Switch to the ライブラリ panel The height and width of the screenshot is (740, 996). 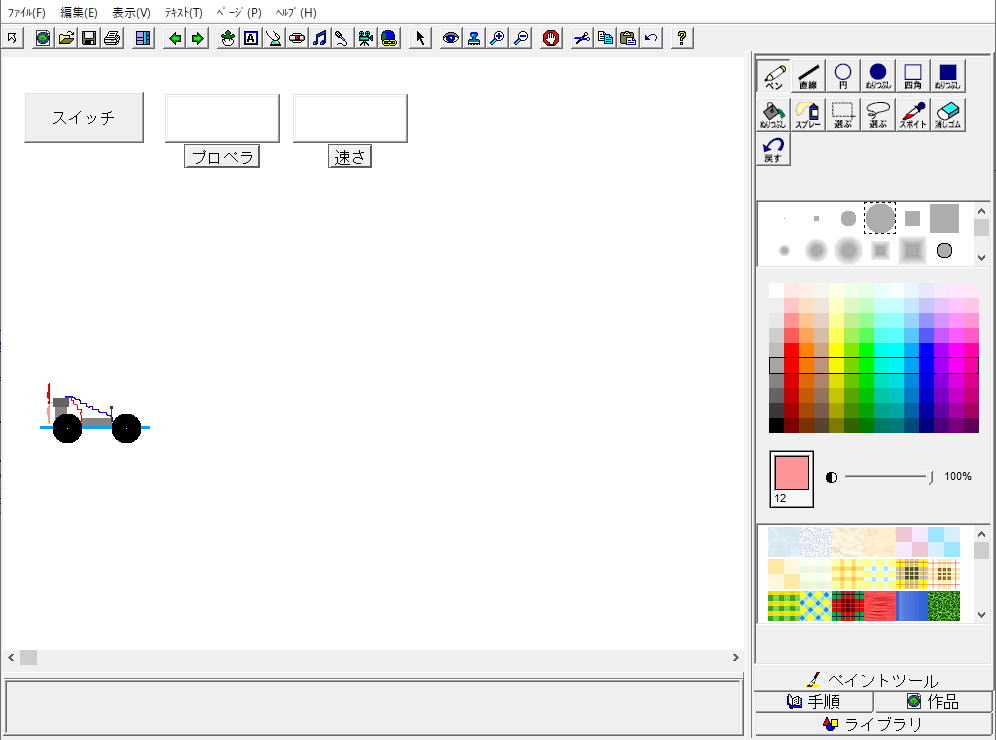click(x=873, y=725)
